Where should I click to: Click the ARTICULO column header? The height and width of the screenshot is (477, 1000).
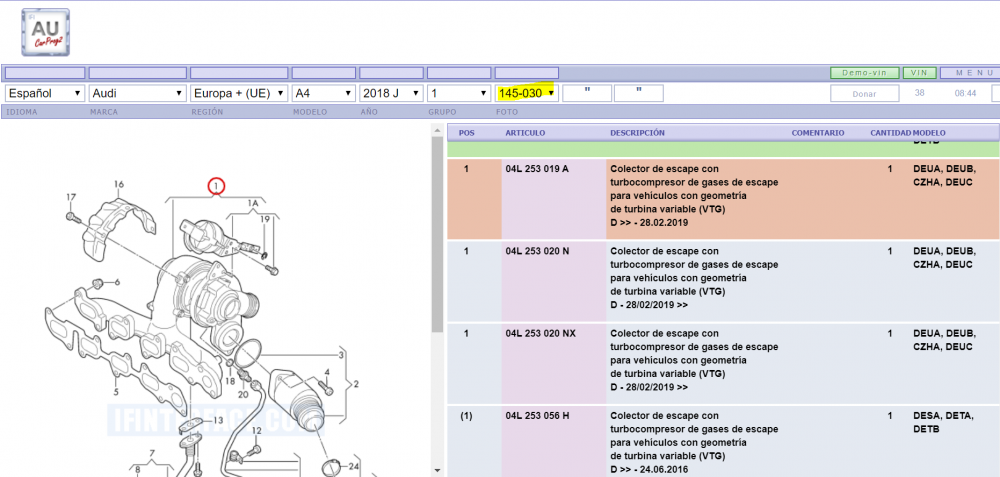(x=525, y=133)
